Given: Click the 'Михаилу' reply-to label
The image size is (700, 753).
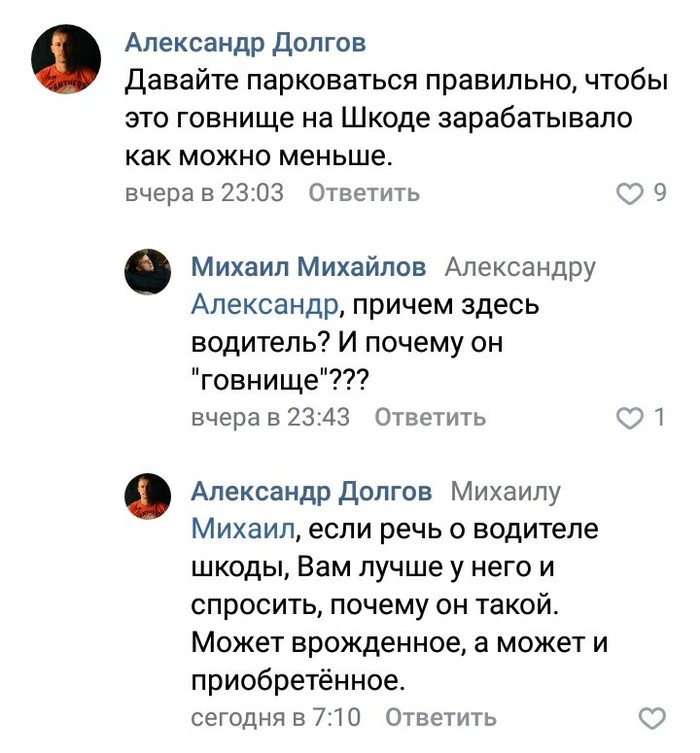Looking at the screenshot, I should point(506,491).
